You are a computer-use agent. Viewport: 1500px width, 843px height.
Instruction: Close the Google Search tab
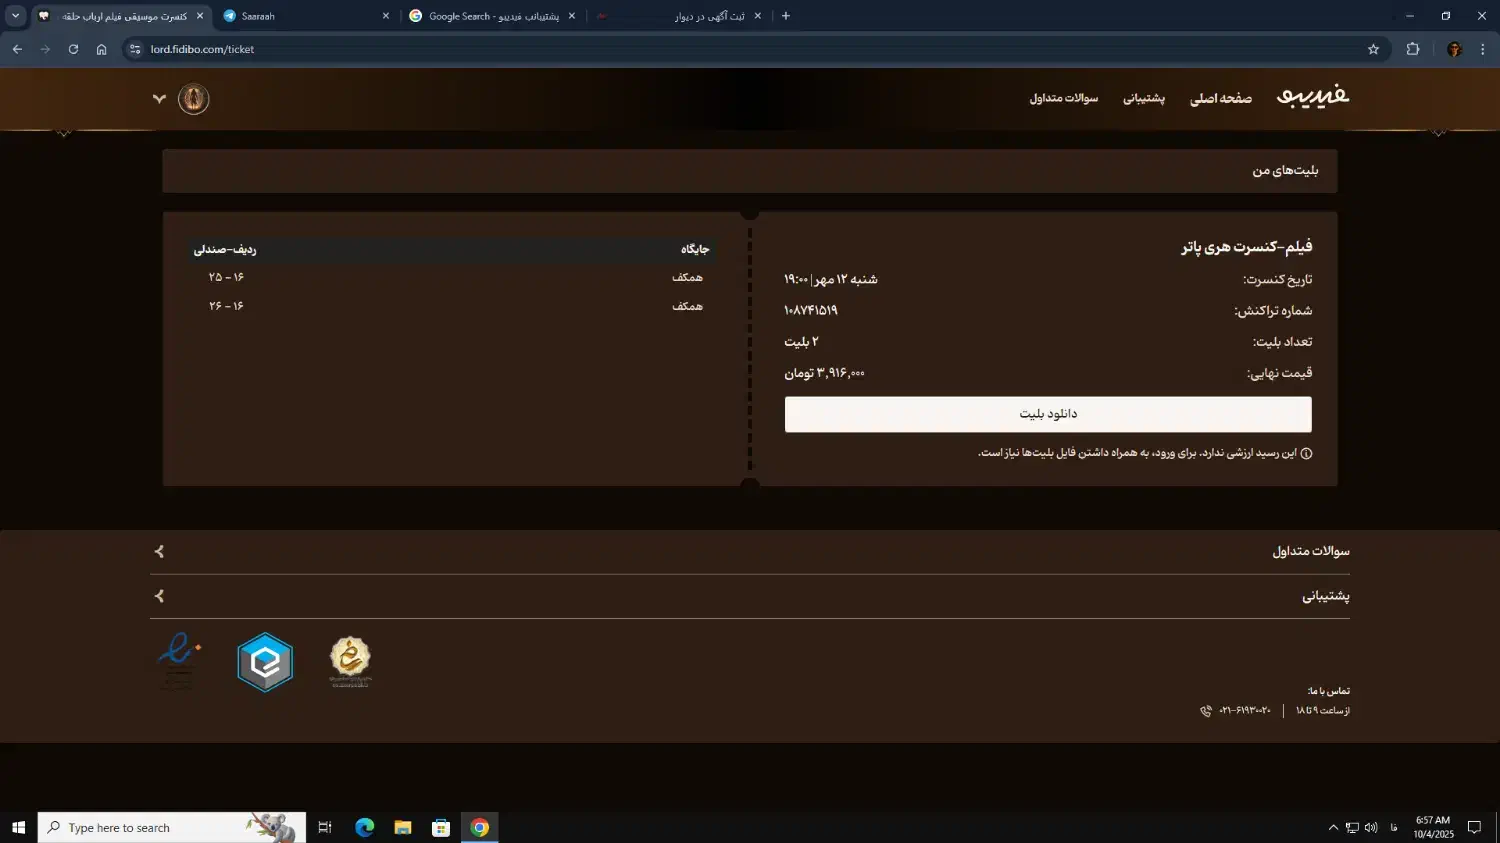pos(572,16)
